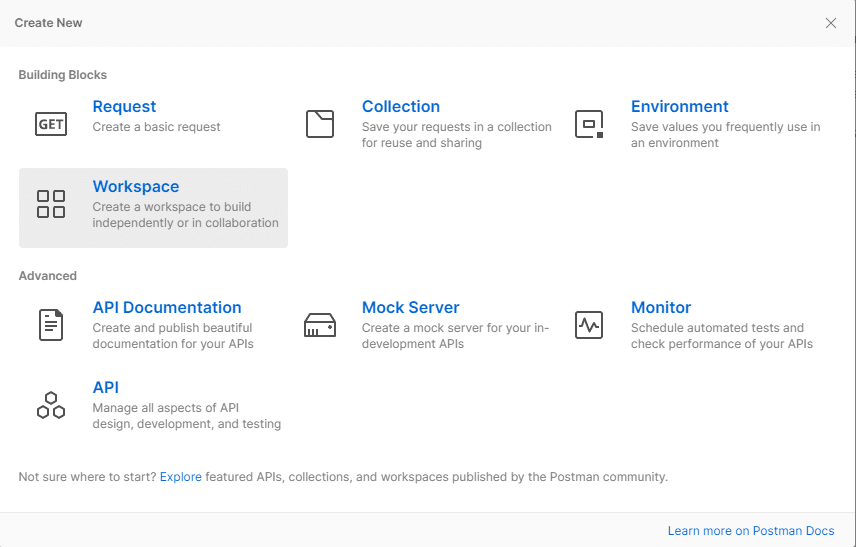
Task: Click the Workspace description text
Action: (185, 215)
